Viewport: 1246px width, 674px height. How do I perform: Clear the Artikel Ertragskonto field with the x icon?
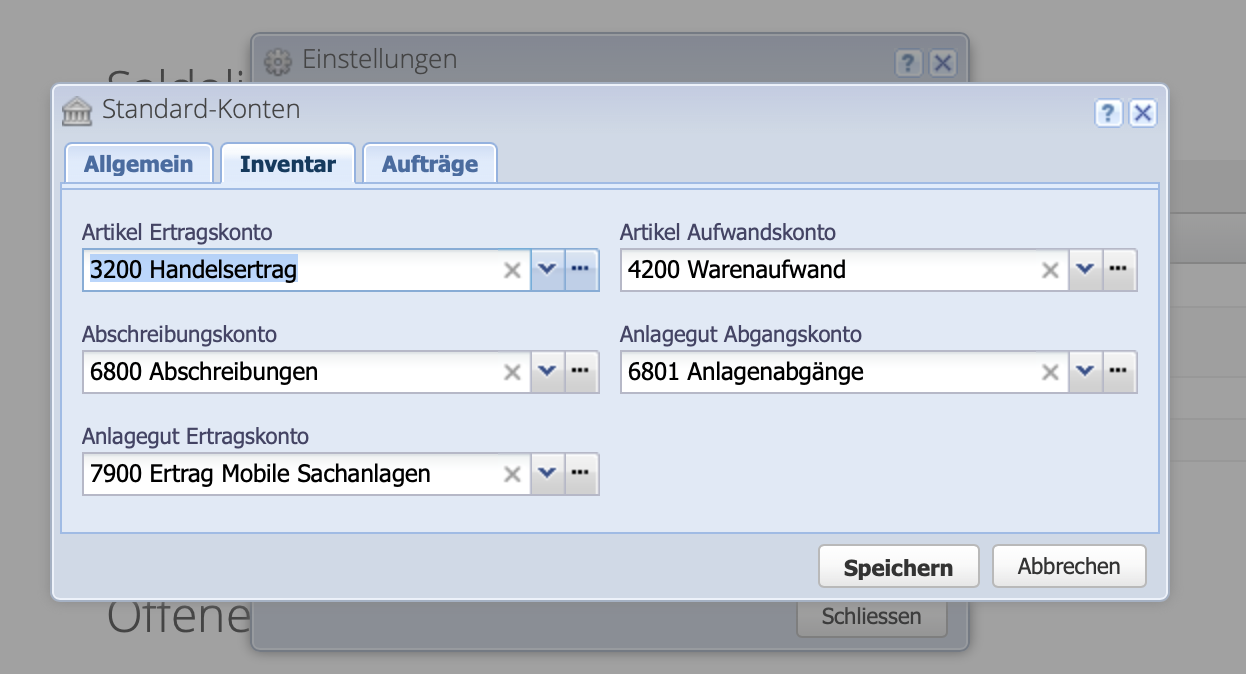click(x=512, y=270)
